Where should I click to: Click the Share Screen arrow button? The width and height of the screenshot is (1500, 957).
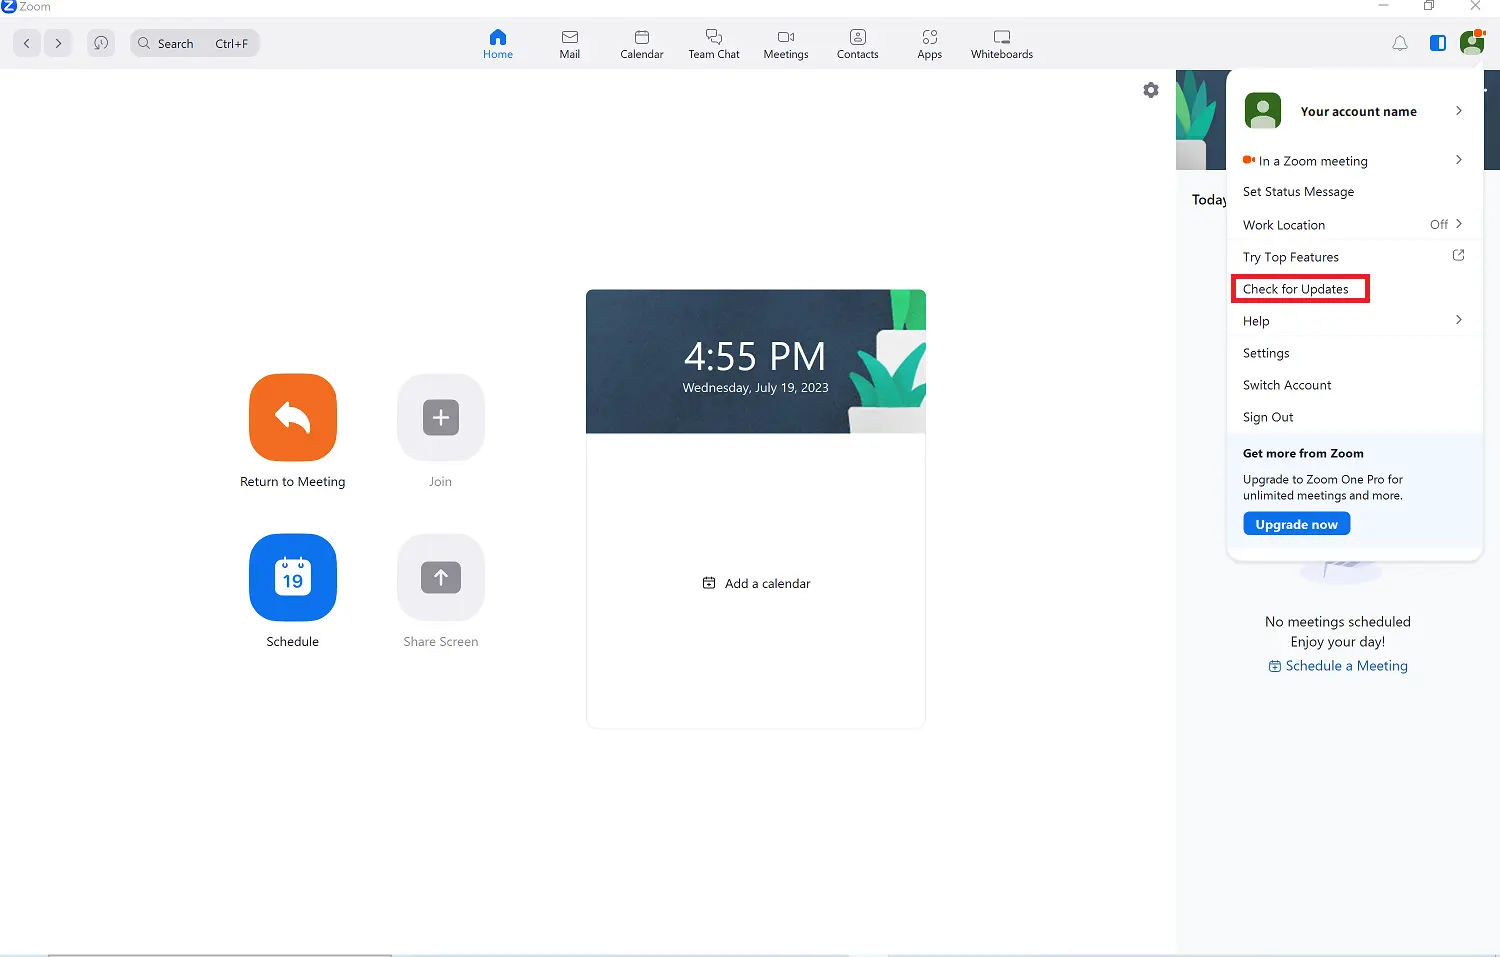pos(441,577)
